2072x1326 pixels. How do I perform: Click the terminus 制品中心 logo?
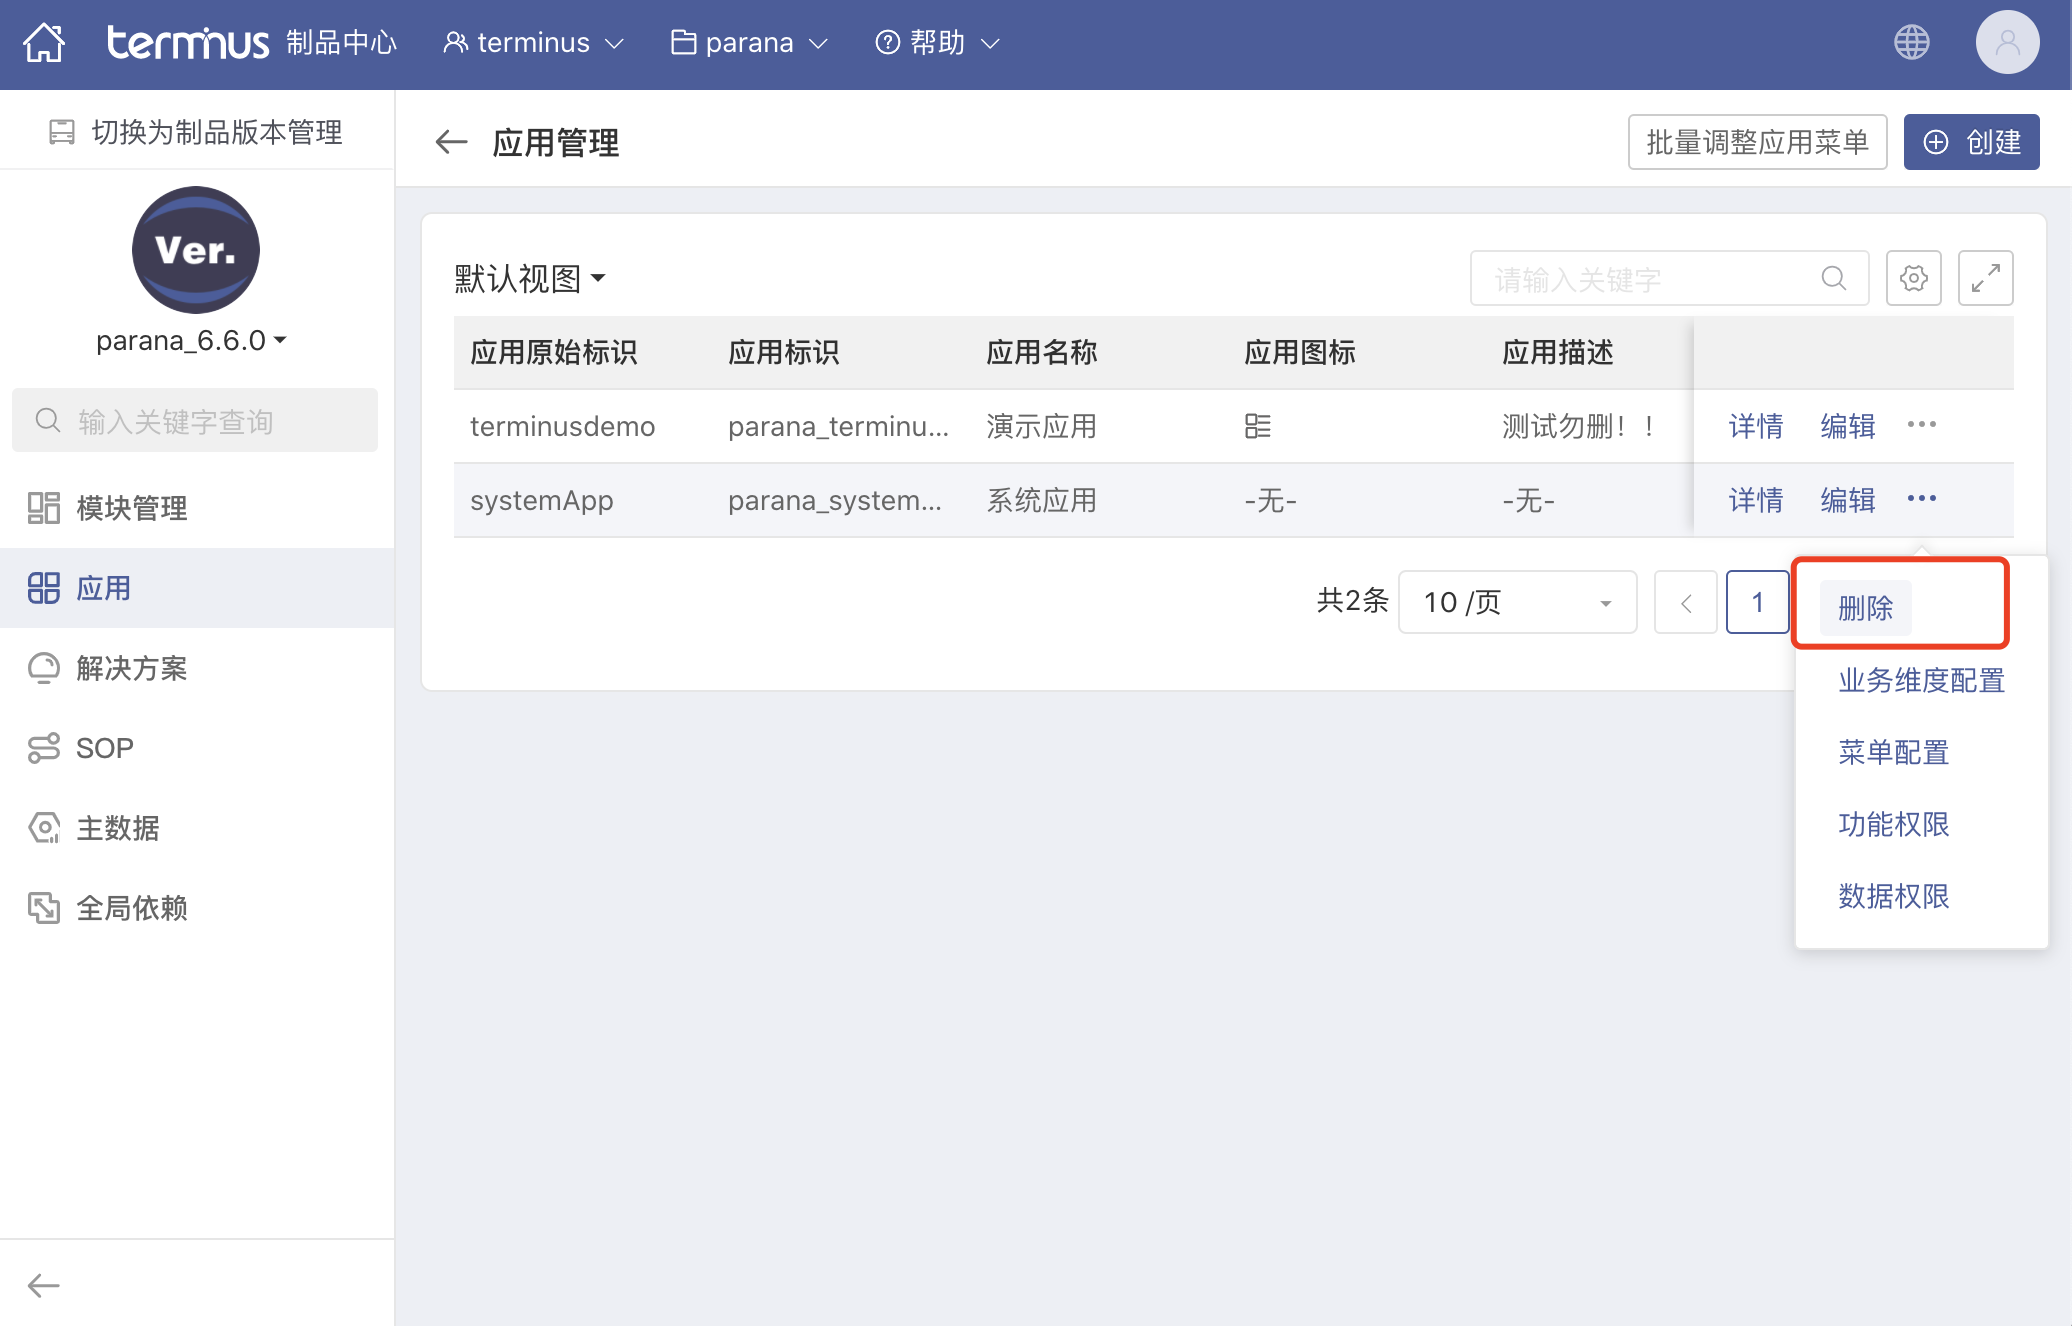coord(252,43)
